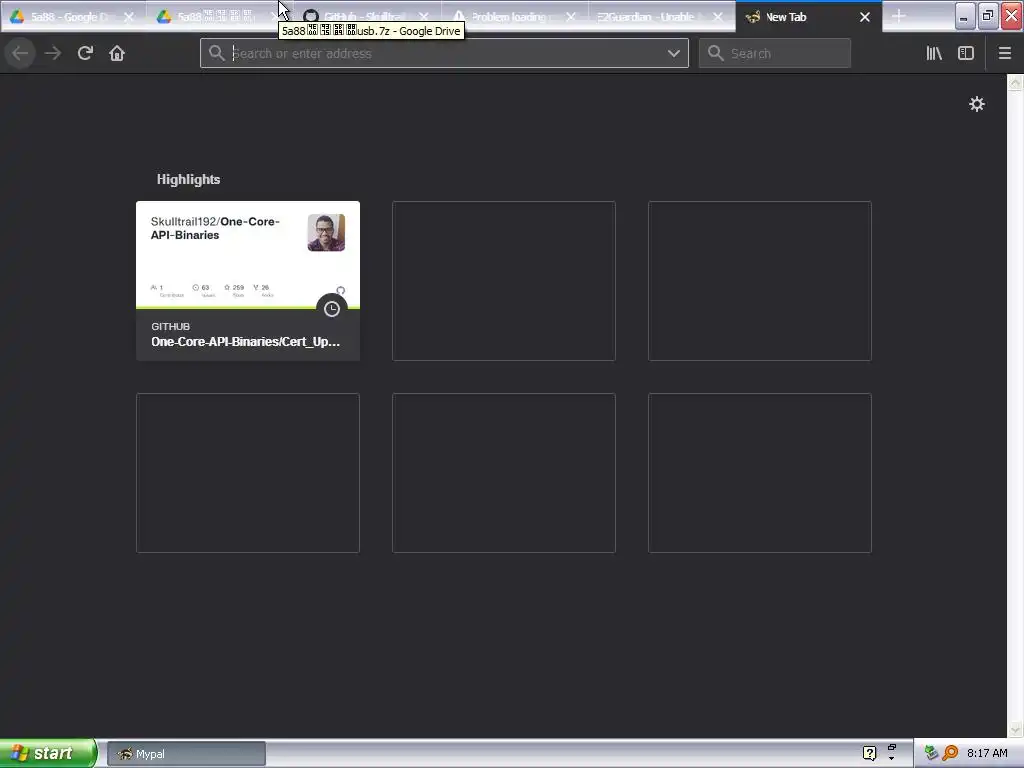Click scrollbar up arrow
The height and width of the screenshot is (768, 1024).
coord(1015,82)
